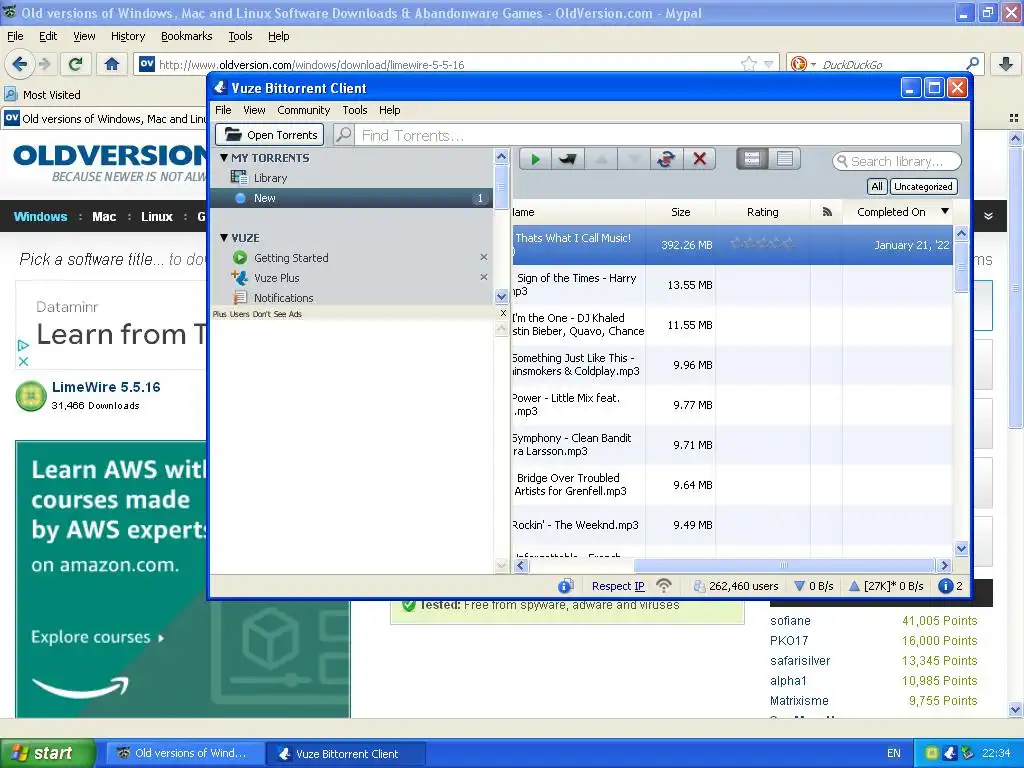1024x768 pixels.
Task: Collapse the VUZE sidebar section
Action: point(224,238)
